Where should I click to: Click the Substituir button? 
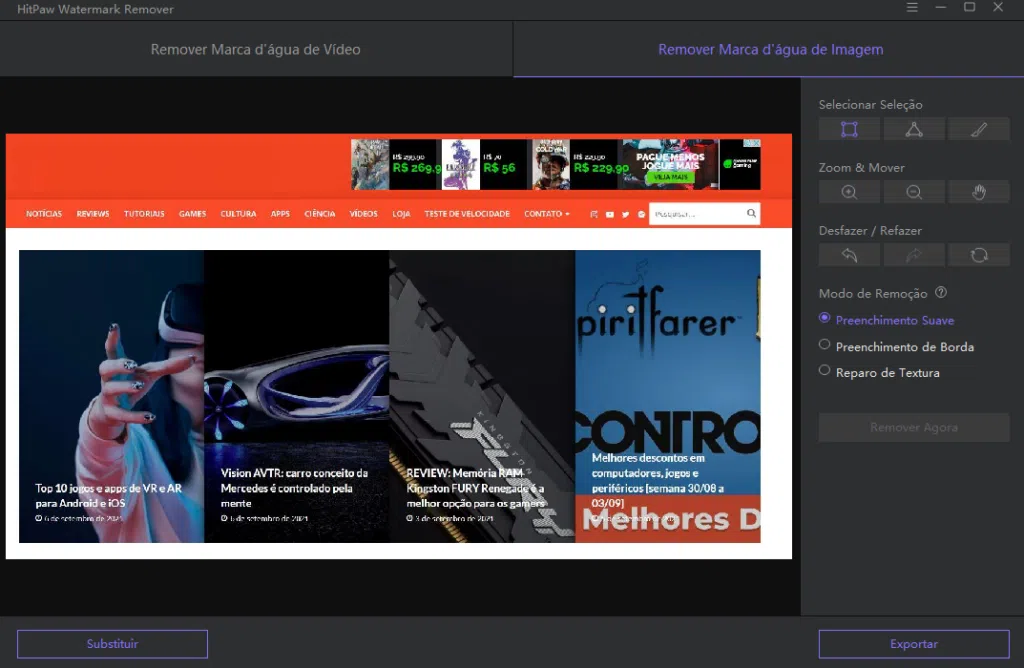112,644
